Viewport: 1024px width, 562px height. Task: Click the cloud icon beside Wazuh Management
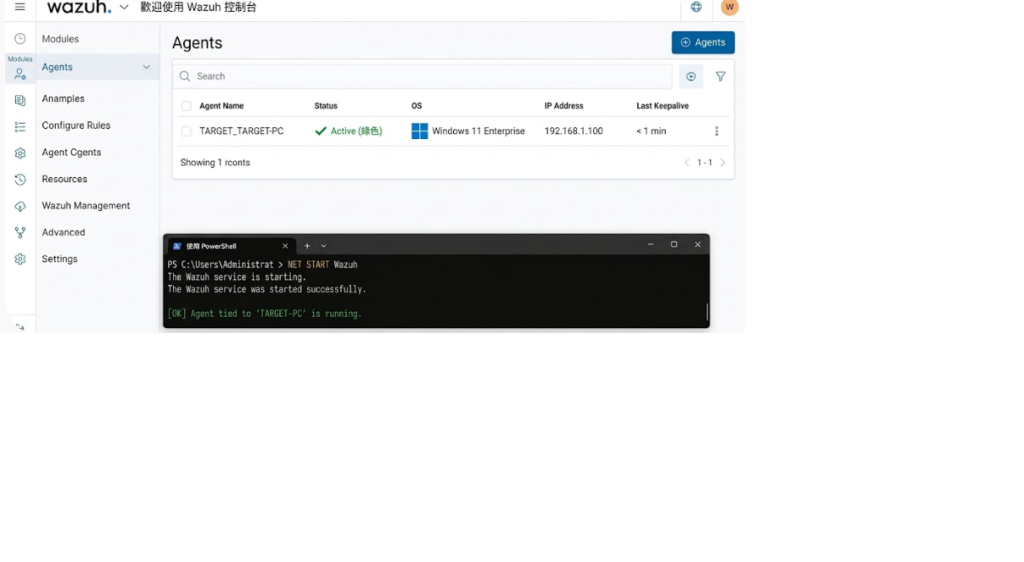pos(20,206)
